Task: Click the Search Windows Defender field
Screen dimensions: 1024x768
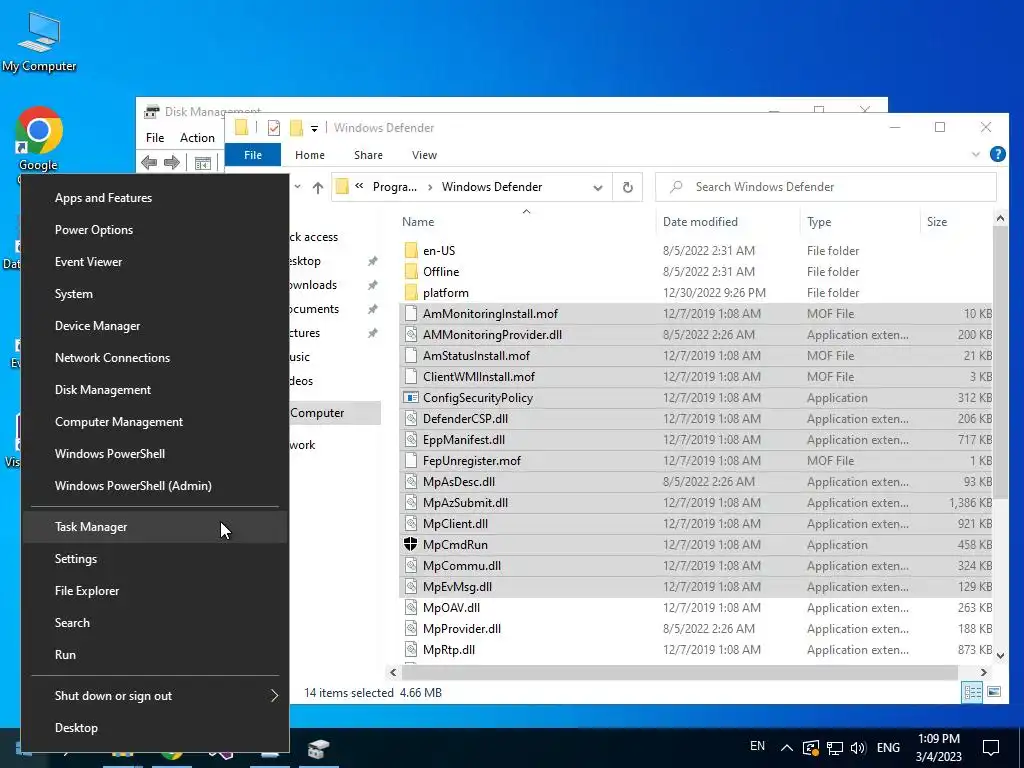Action: click(x=825, y=187)
